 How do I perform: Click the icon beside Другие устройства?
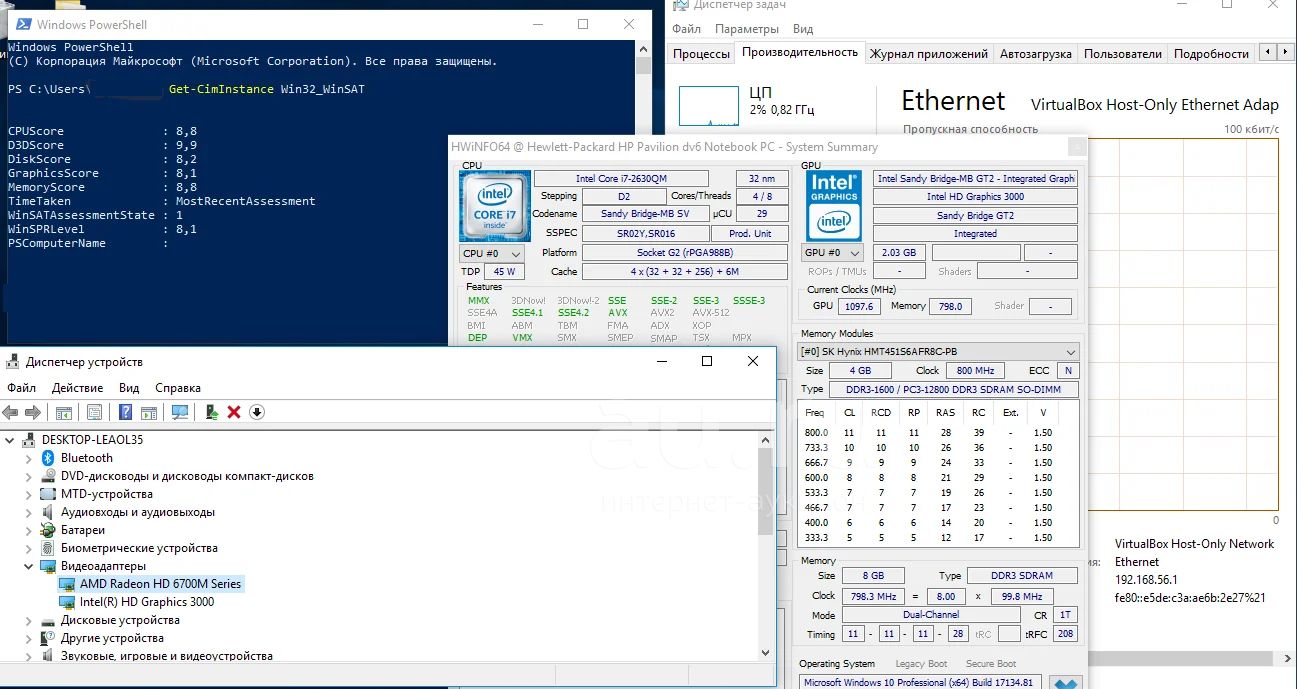(x=47, y=638)
